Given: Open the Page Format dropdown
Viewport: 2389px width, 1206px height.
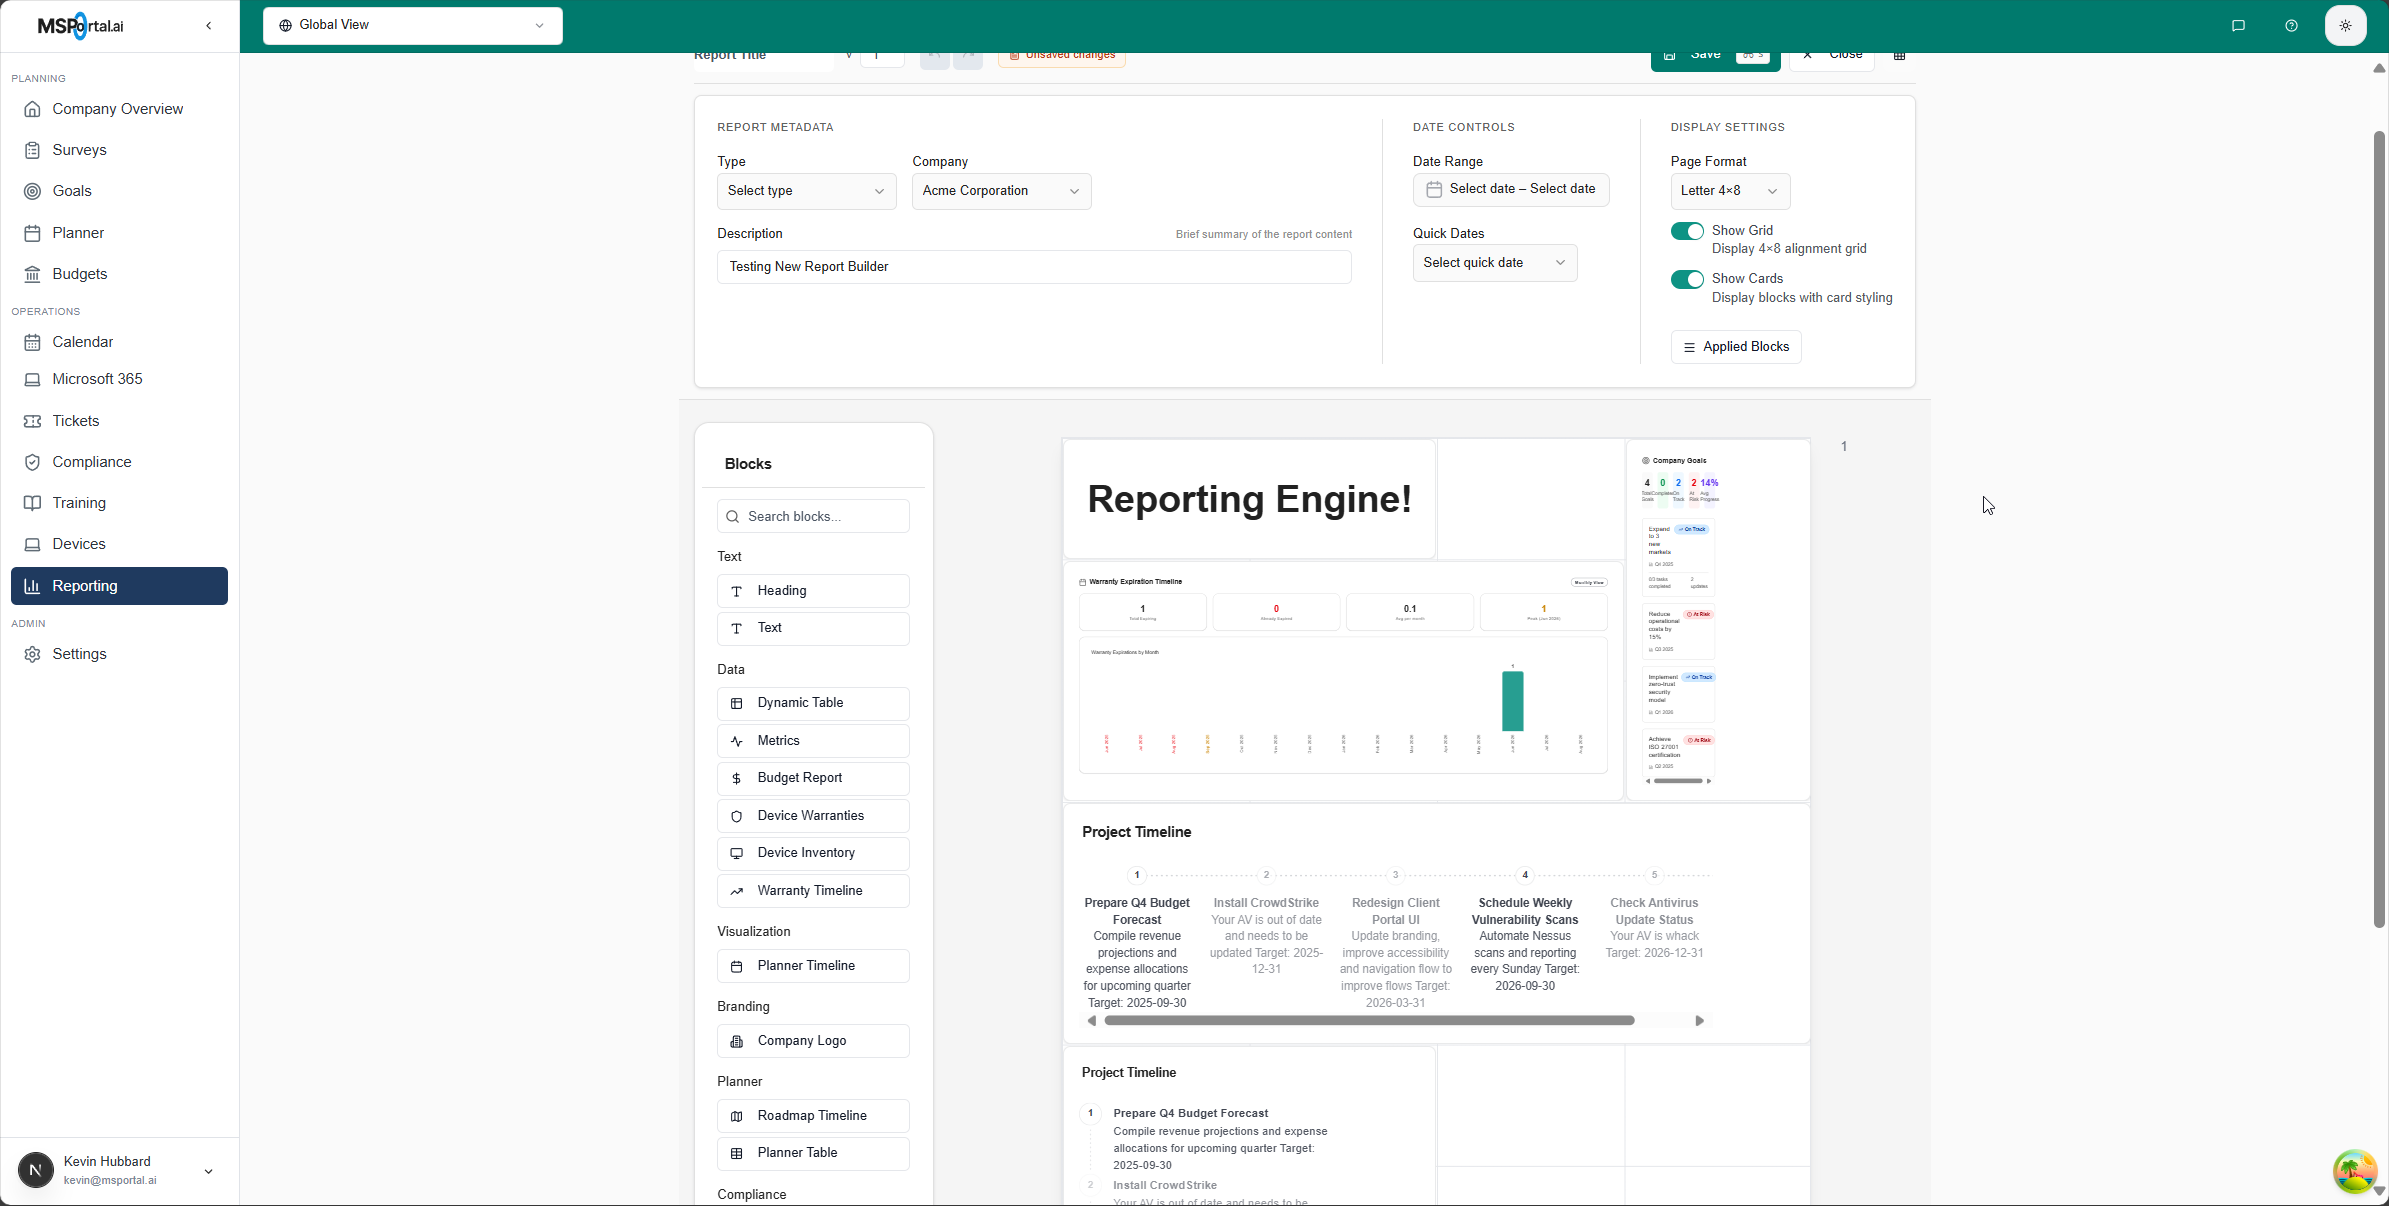Looking at the screenshot, I should tap(1728, 191).
